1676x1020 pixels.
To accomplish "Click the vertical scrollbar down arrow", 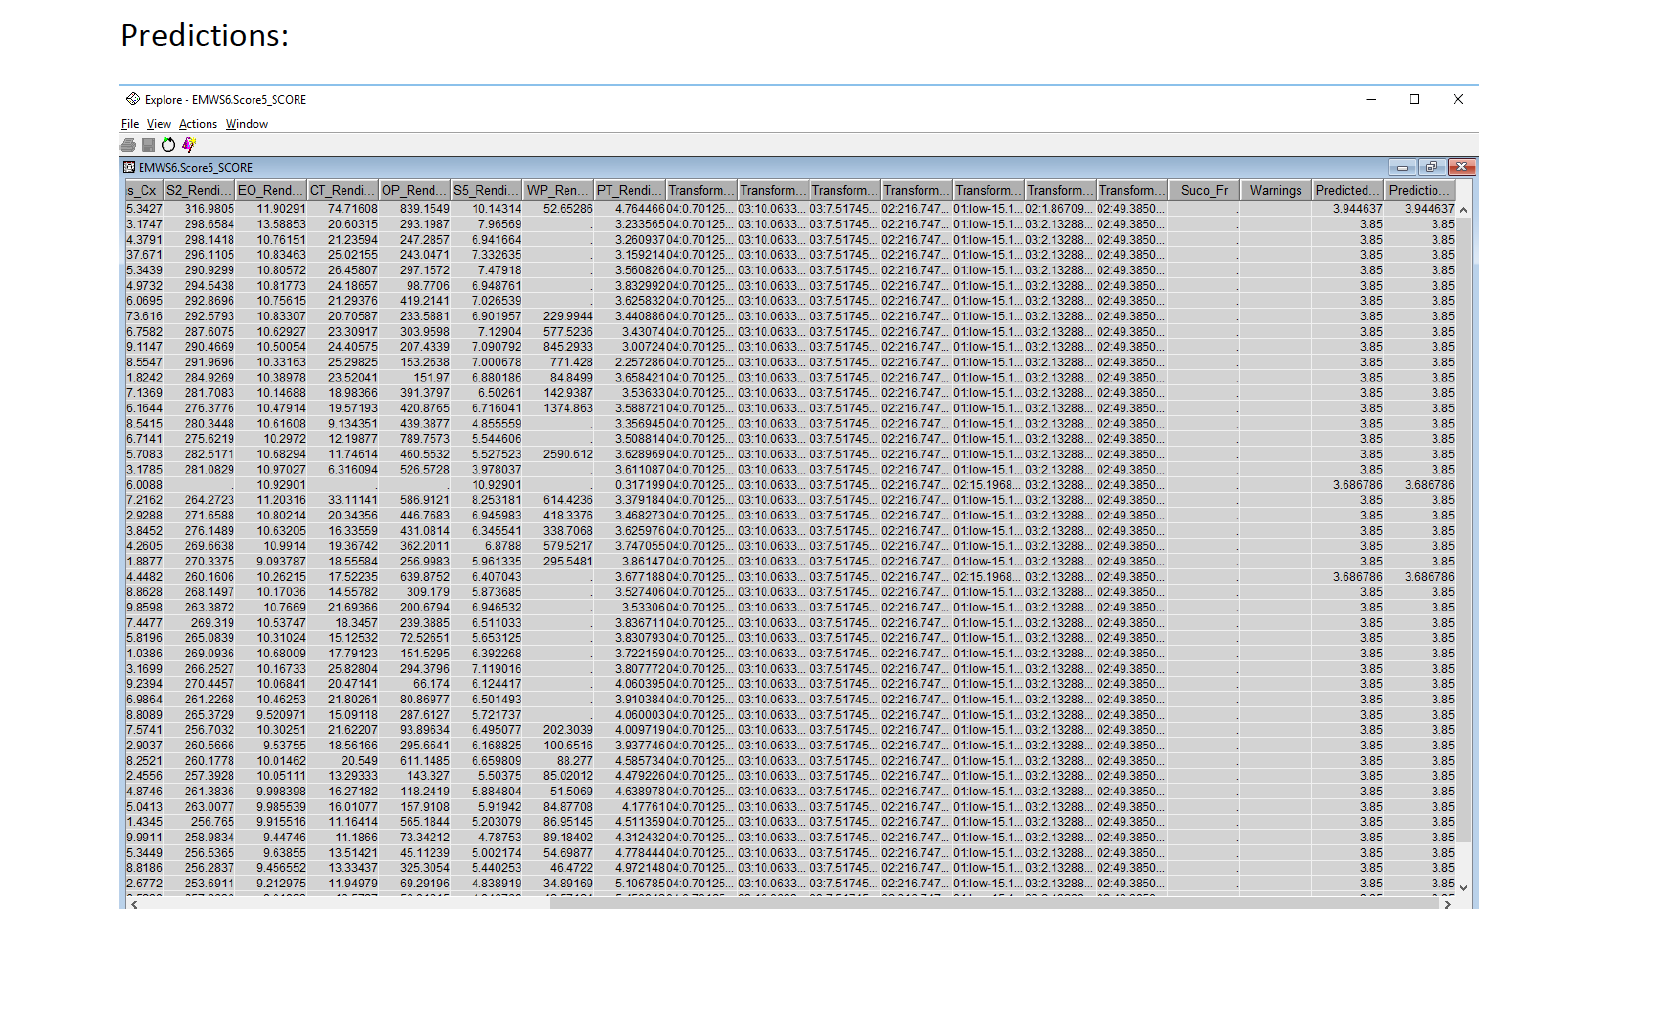I will [x=1463, y=887].
